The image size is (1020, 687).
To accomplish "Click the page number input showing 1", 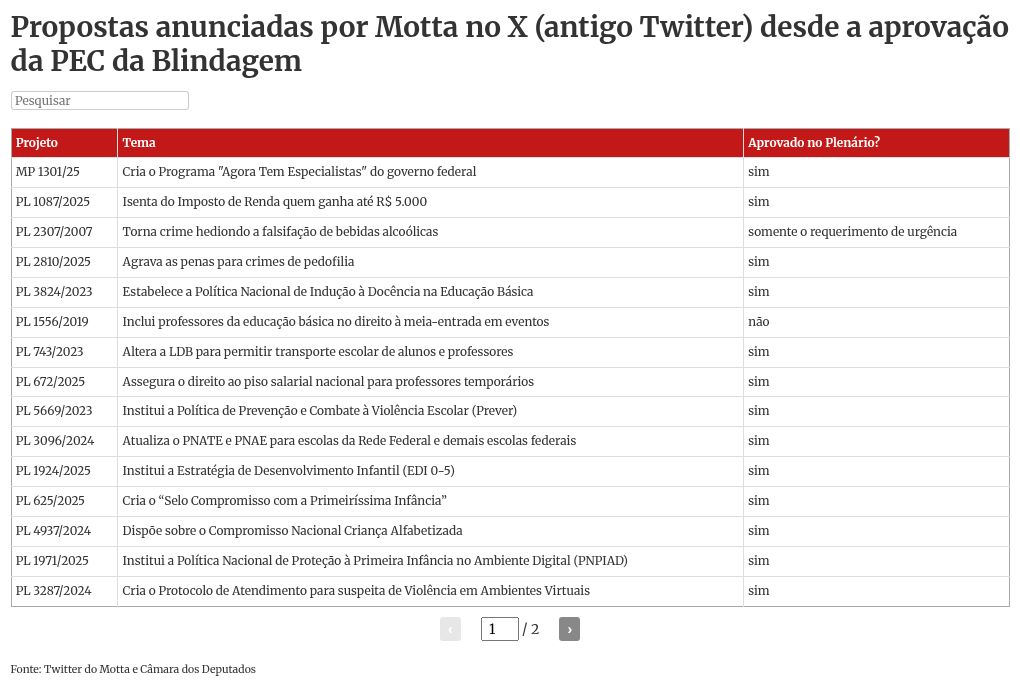I will [x=499, y=629].
